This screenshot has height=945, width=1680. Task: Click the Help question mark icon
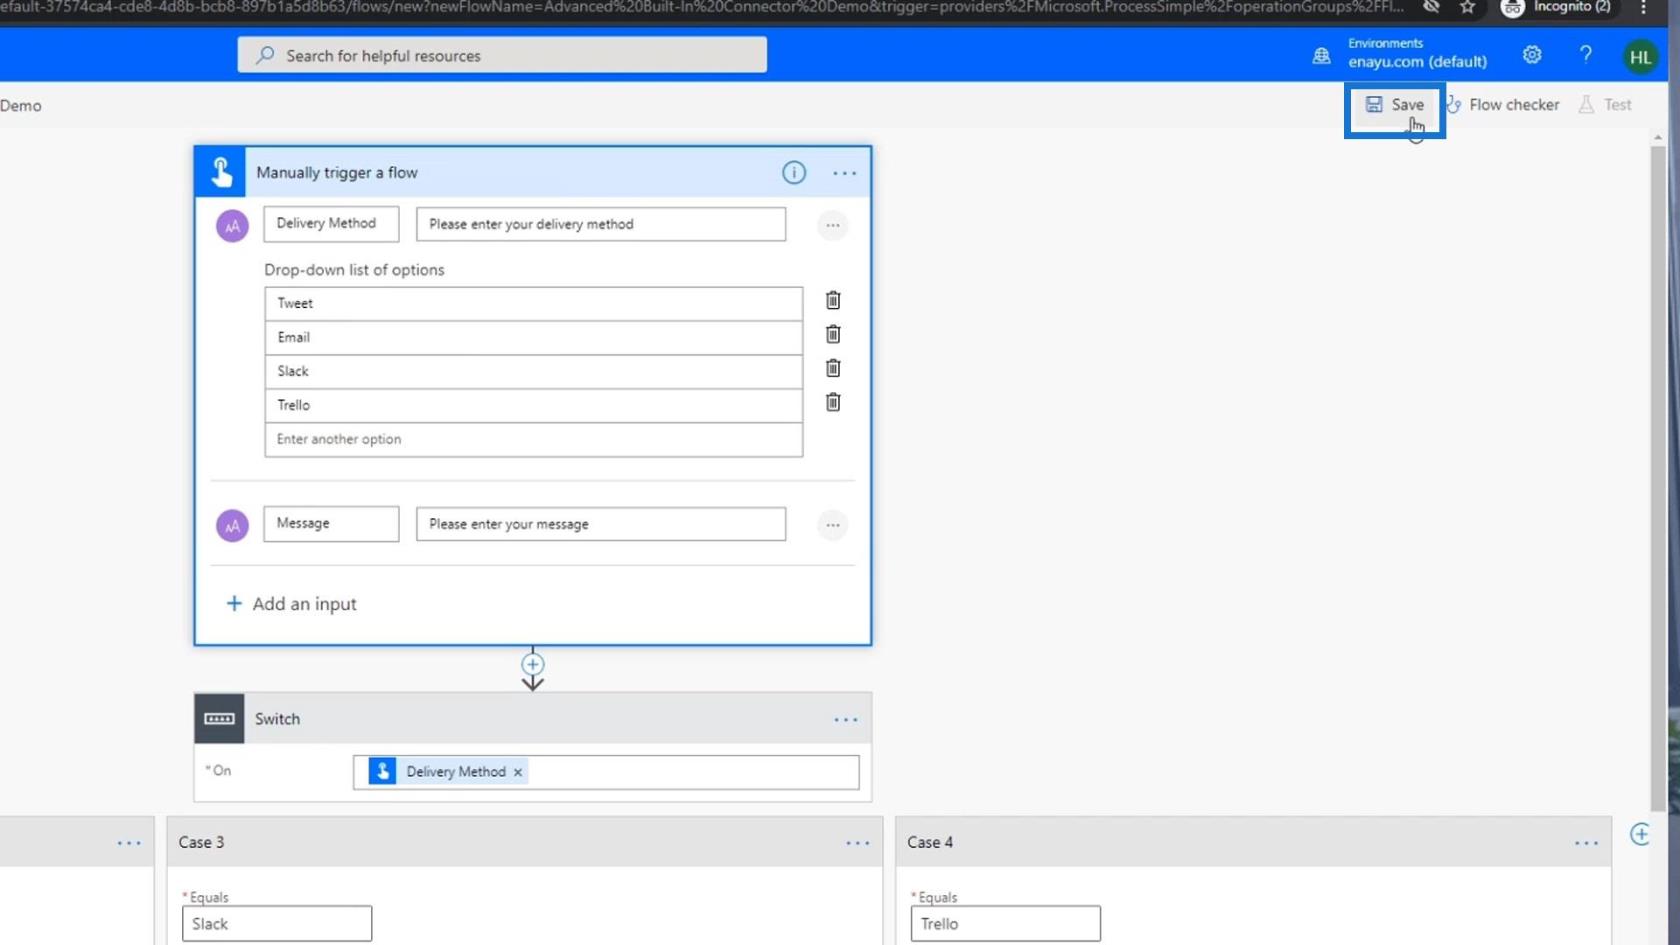pos(1585,55)
